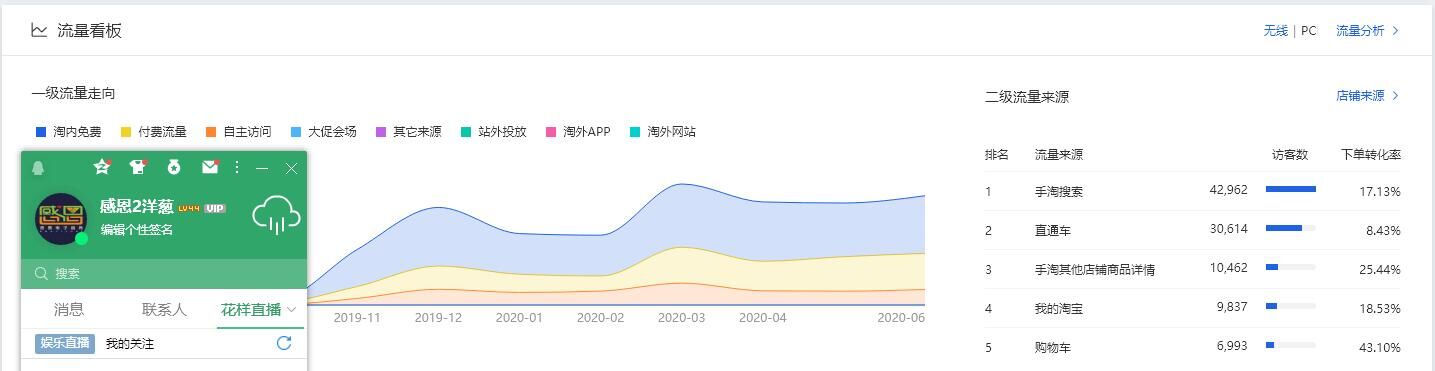Click the 2020-03 label on chart axis
Viewport: 1435px width, 371px height.
681,318
